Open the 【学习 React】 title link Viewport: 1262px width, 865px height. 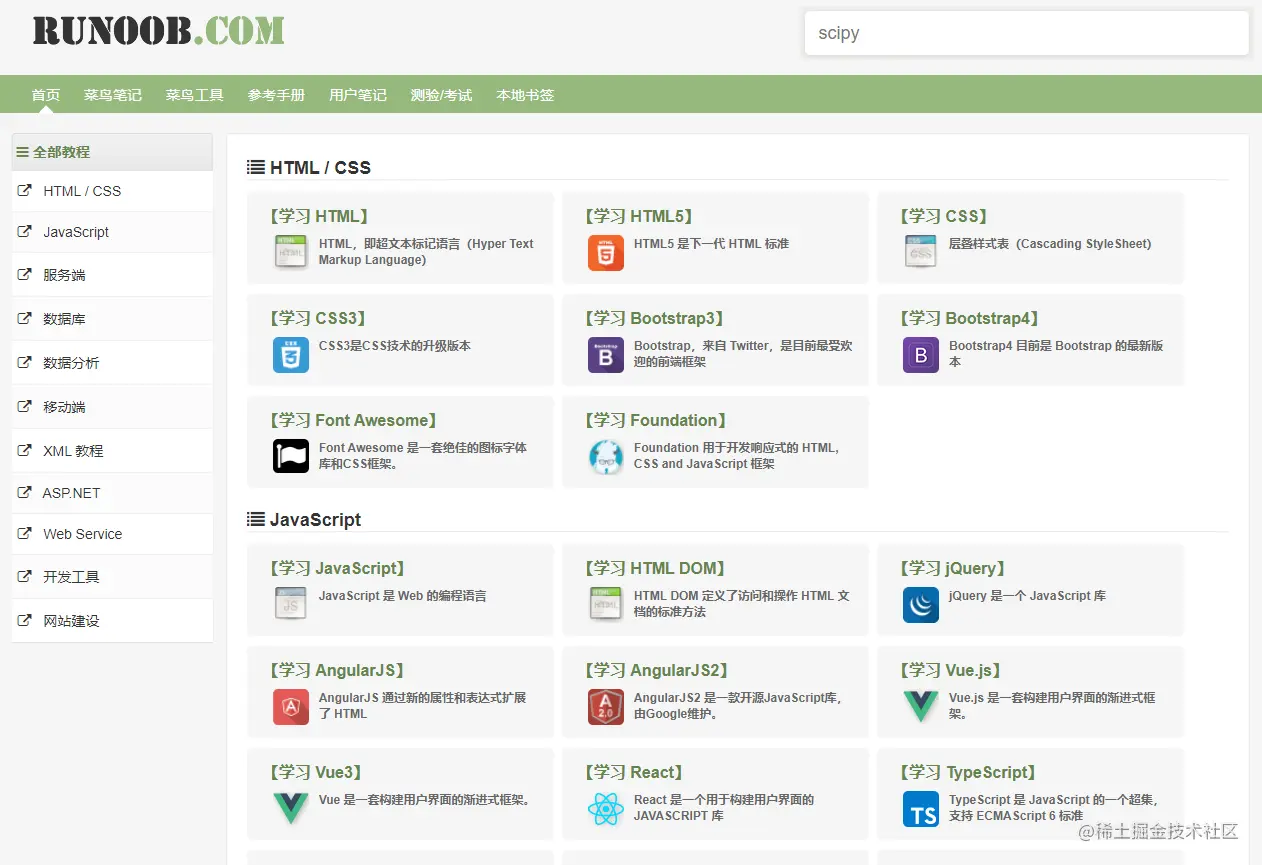coord(634,772)
